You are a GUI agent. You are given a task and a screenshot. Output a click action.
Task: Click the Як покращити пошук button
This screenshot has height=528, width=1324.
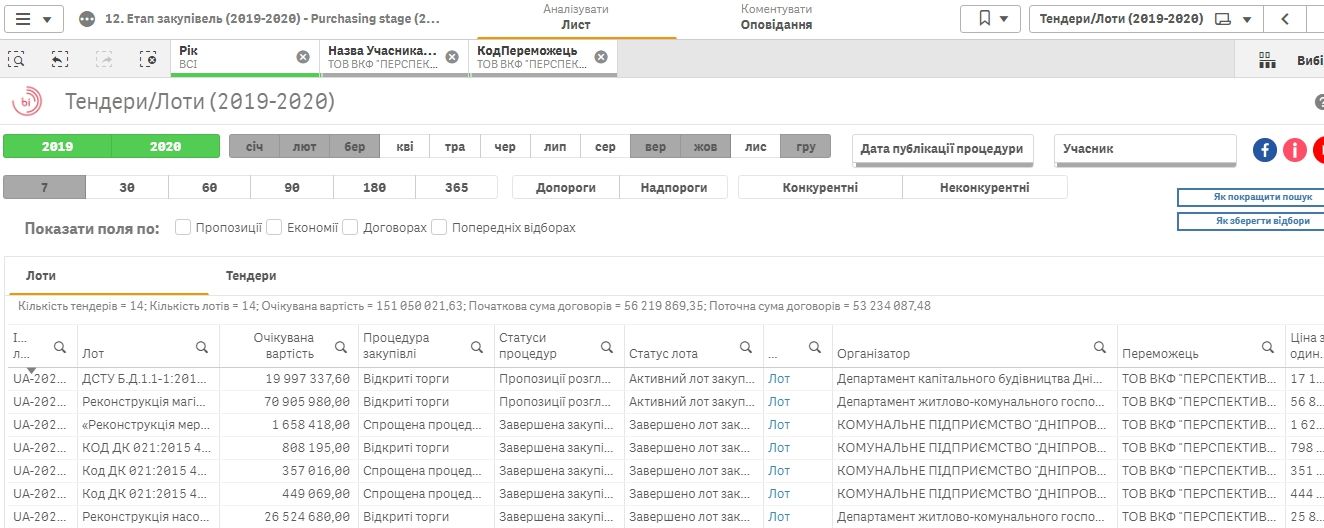[1250, 197]
